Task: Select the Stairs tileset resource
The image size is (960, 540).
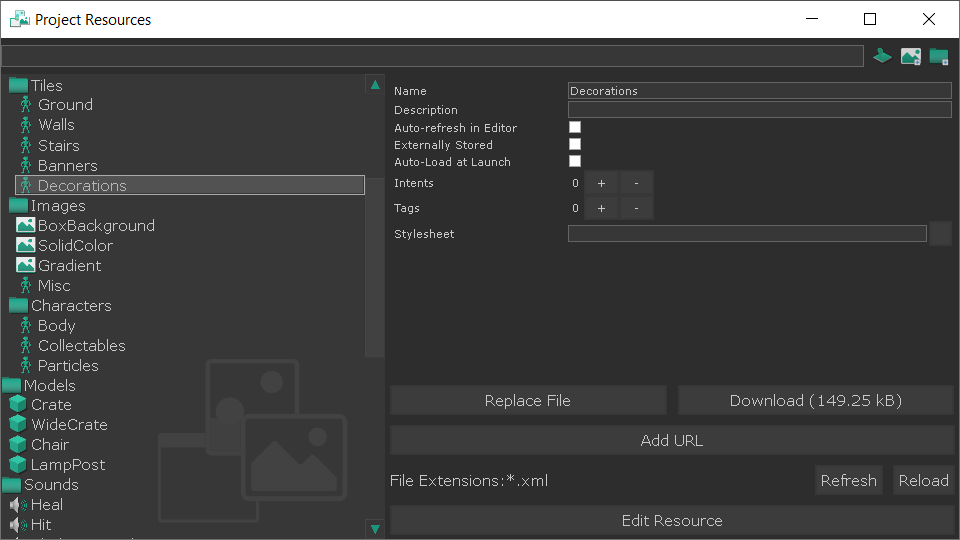Action: 58,146
